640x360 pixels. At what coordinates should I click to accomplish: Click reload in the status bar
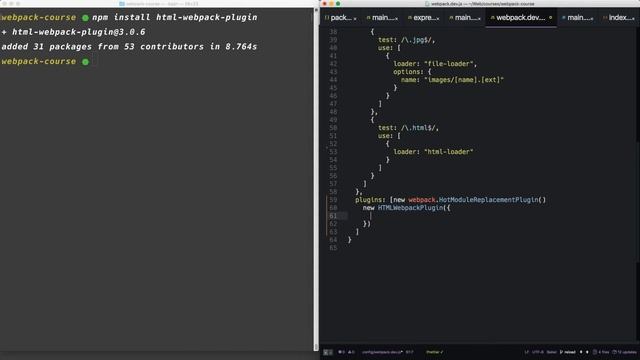(568, 352)
